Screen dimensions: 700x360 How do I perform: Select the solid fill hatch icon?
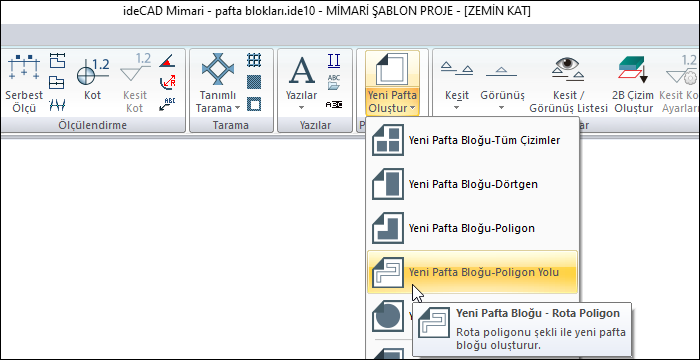point(254,82)
